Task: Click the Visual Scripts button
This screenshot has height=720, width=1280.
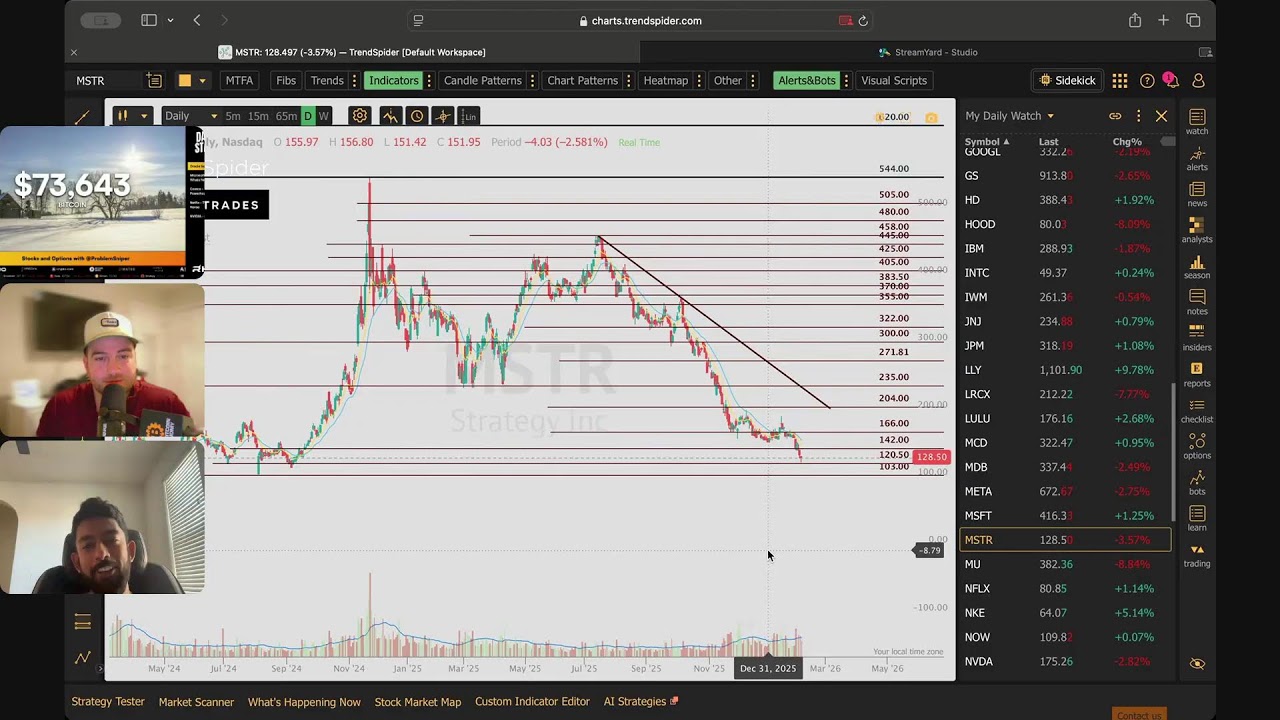Action: (894, 81)
